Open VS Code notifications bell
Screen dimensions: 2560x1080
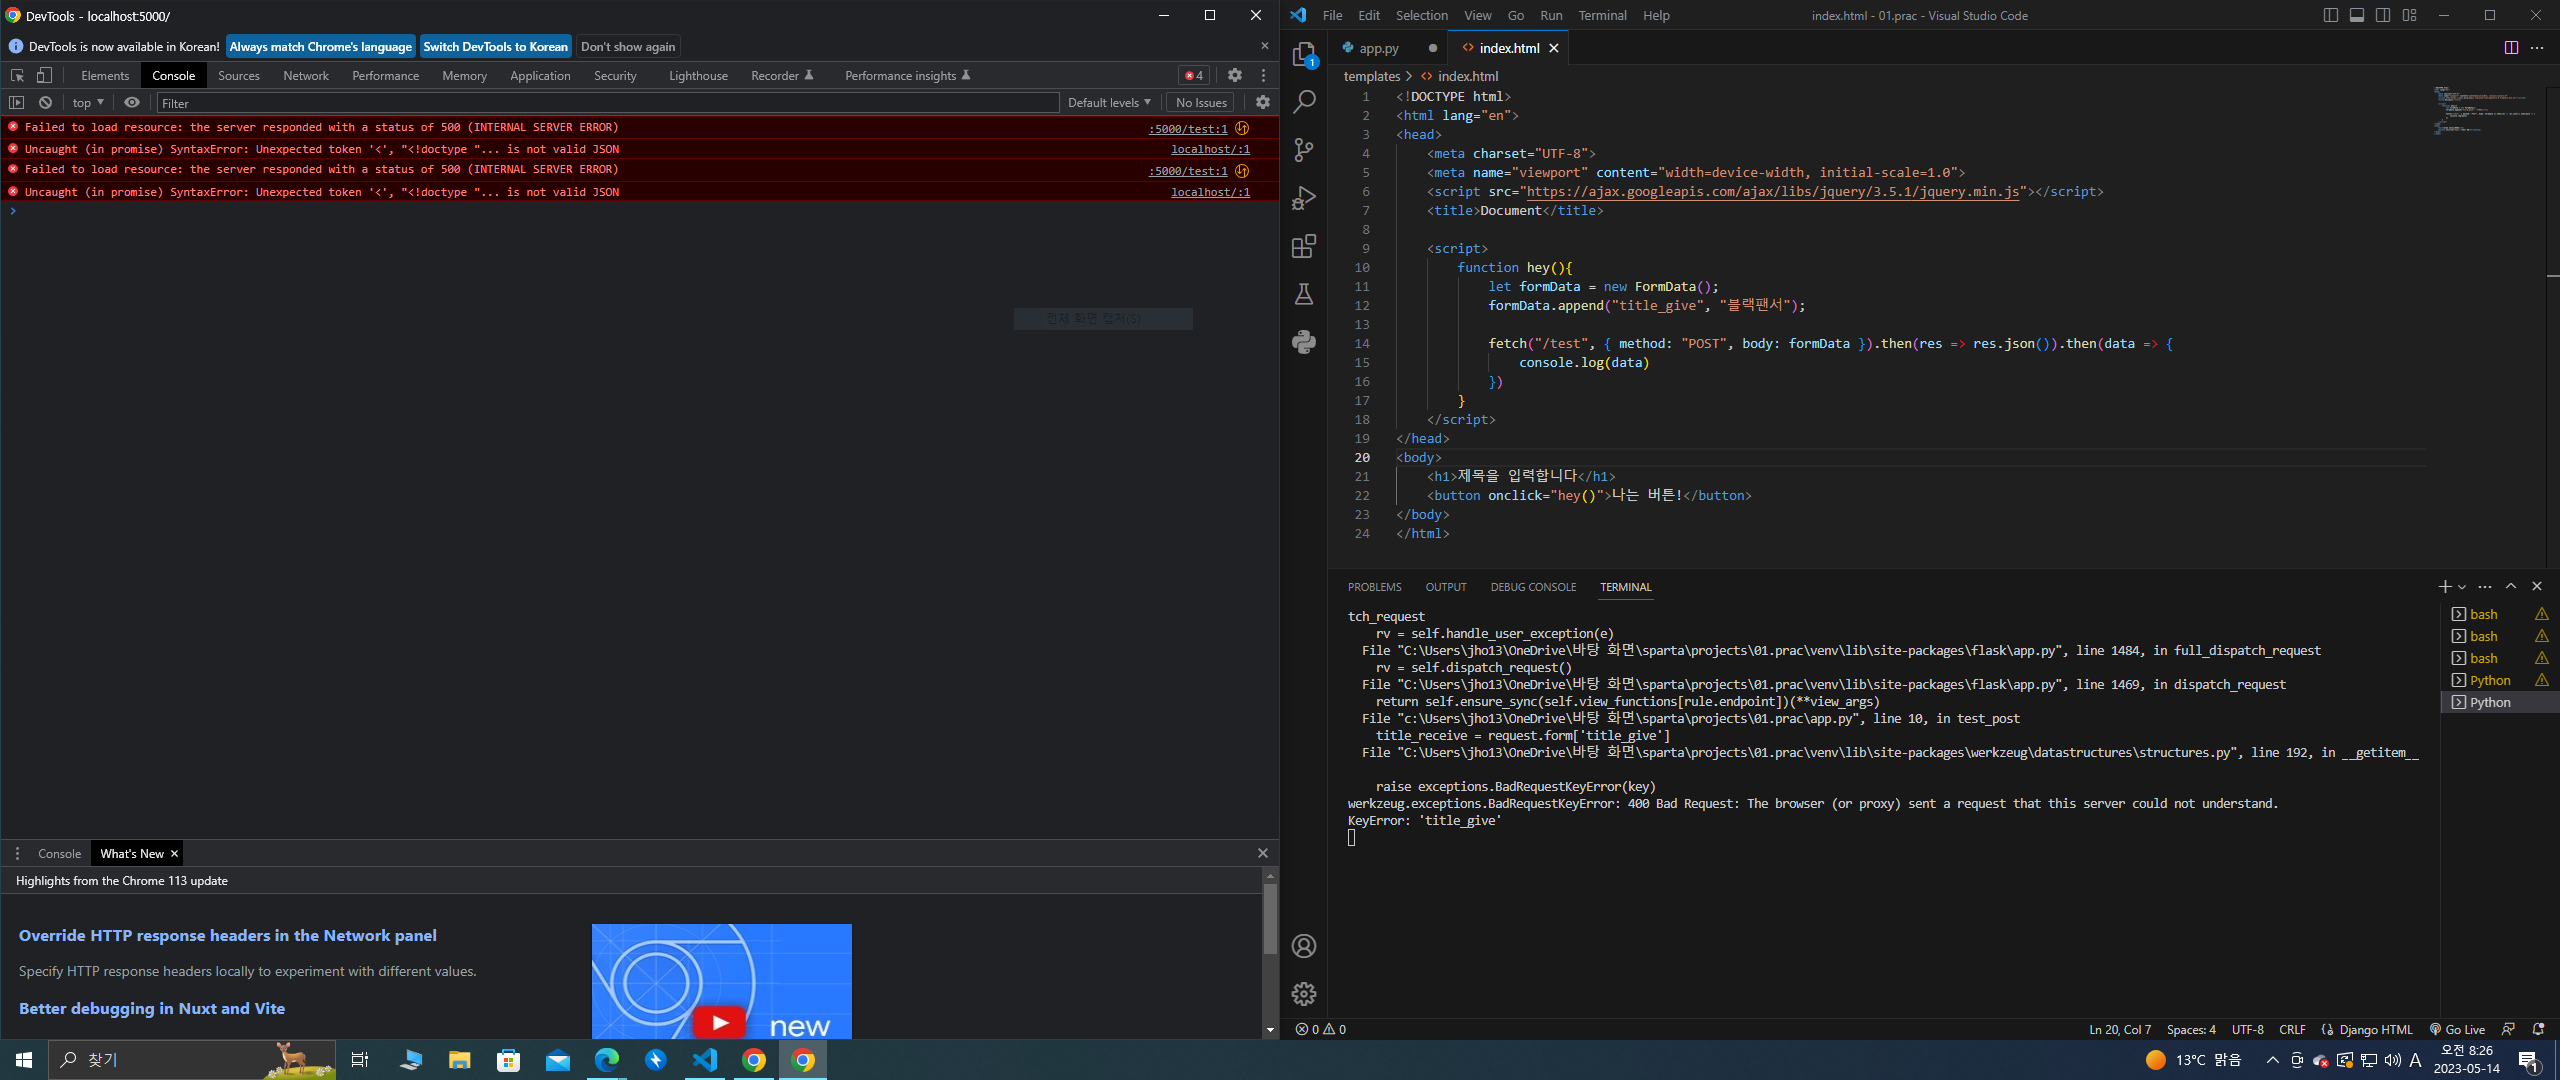[x=2538, y=1029]
